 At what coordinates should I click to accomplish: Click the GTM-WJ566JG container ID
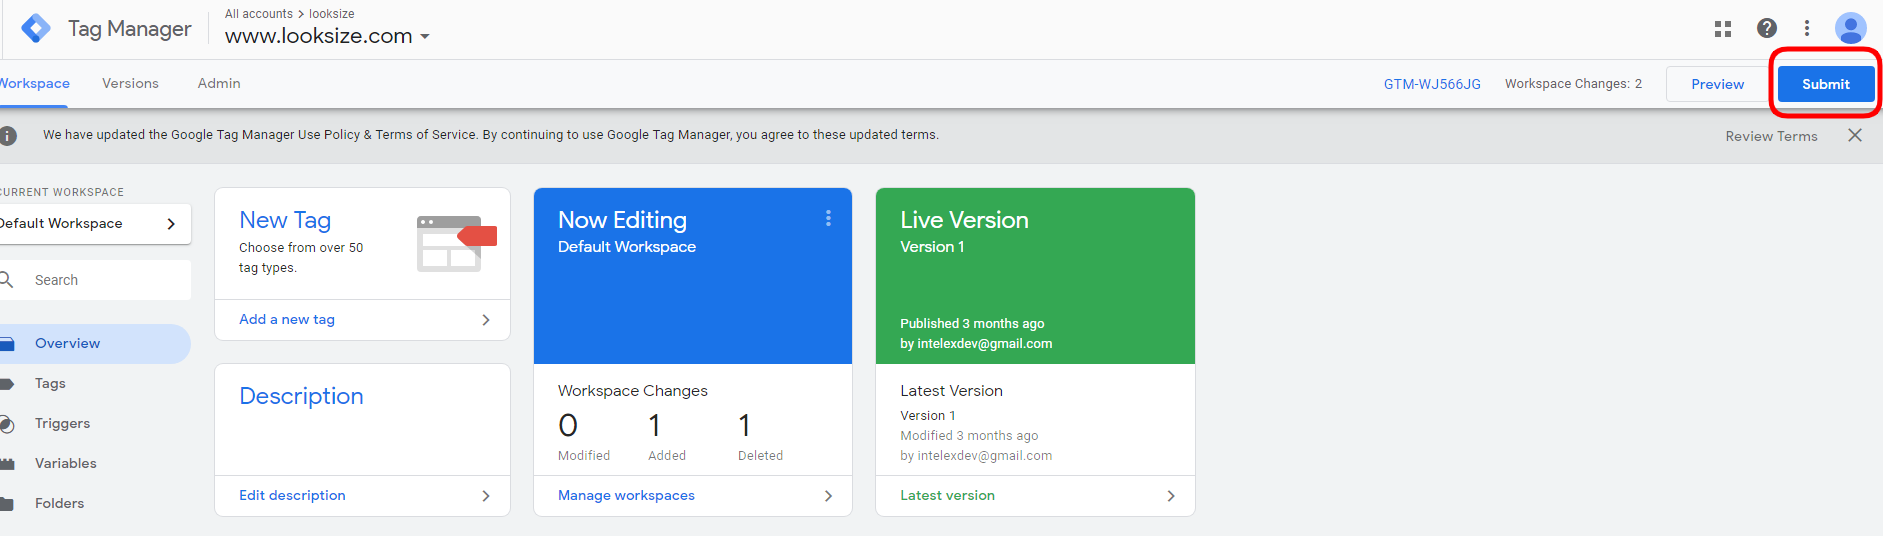pyautogui.click(x=1432, y=84)
